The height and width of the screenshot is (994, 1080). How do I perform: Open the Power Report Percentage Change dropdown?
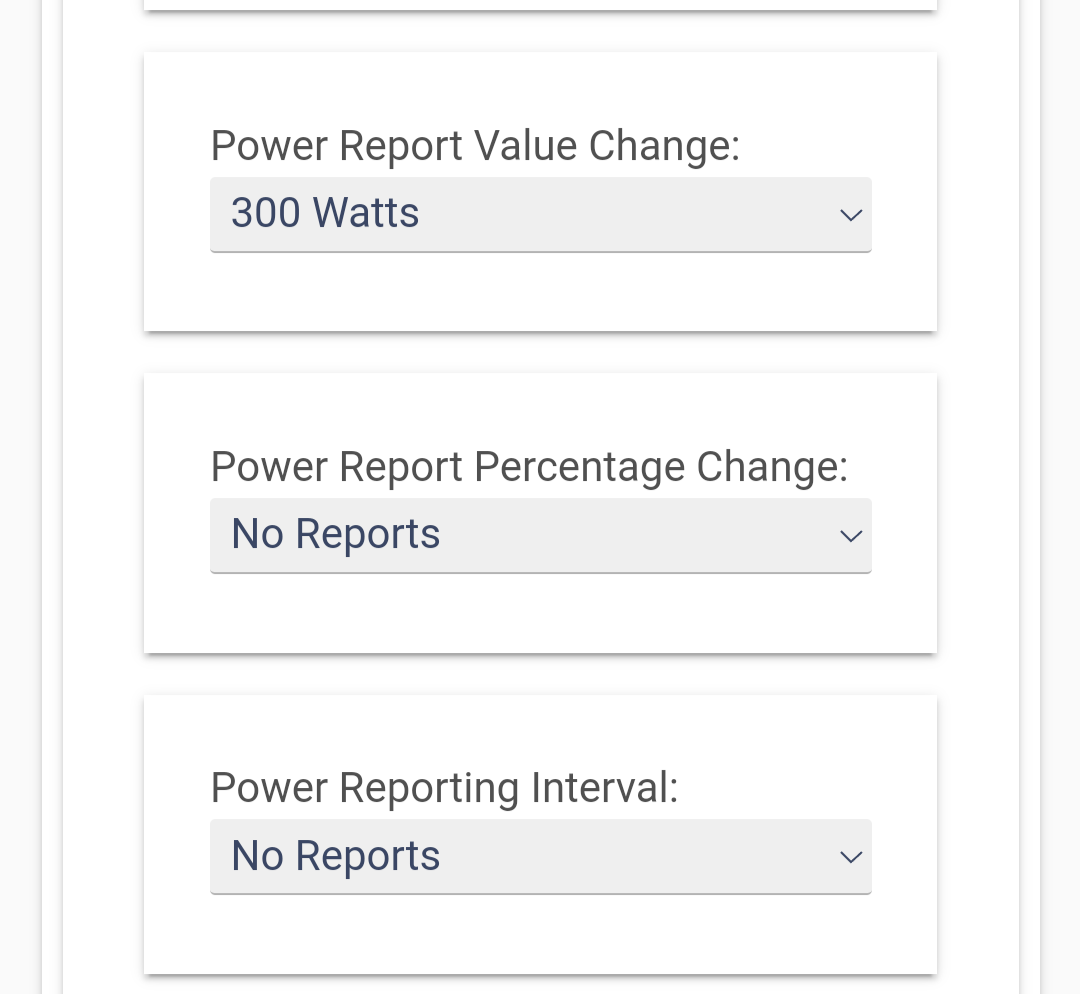coord(541,536)
